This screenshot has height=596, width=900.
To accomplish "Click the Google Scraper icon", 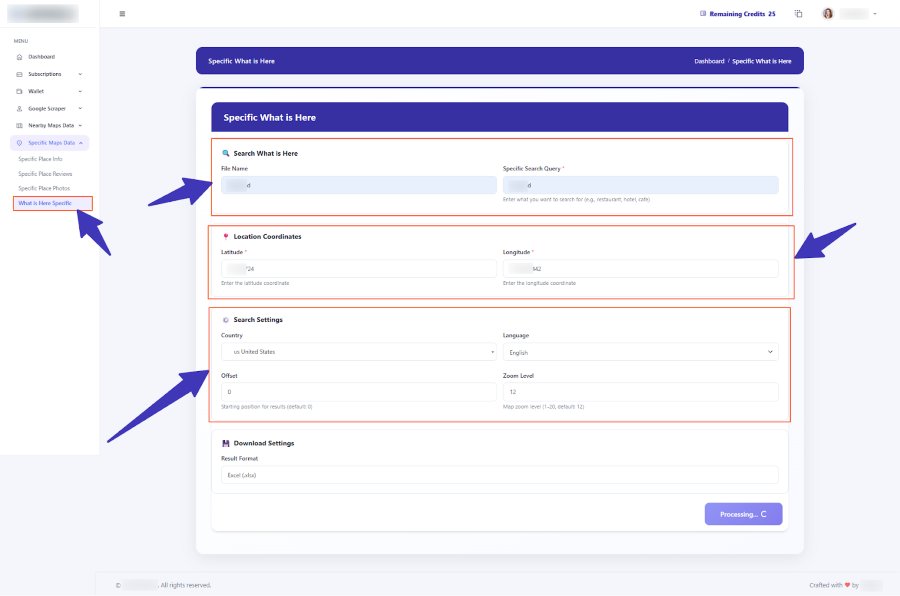I will click(x=22, y=108).
